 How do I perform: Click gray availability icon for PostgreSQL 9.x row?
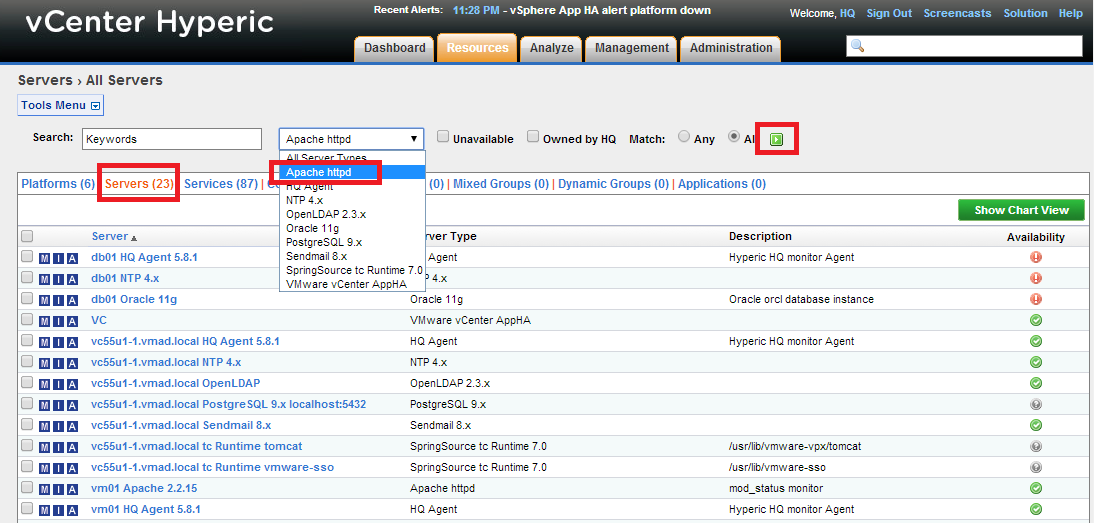[1035, 404]
